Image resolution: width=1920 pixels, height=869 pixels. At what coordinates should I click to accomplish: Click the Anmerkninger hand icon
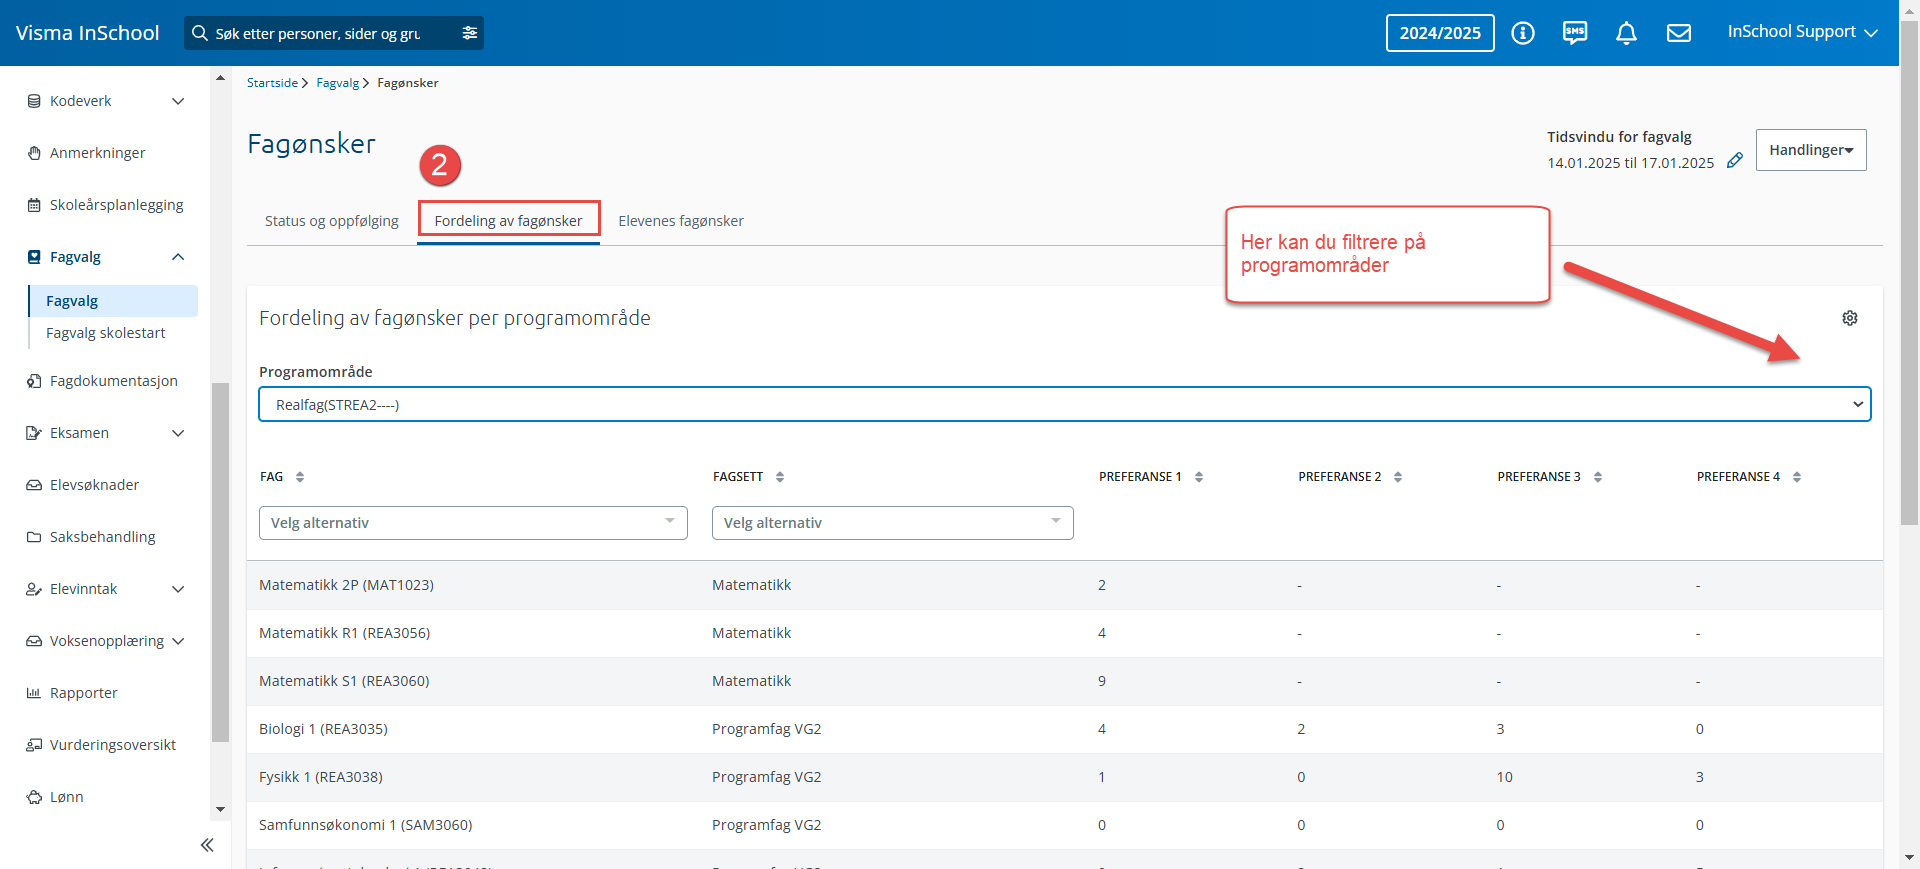pos(34,153)
